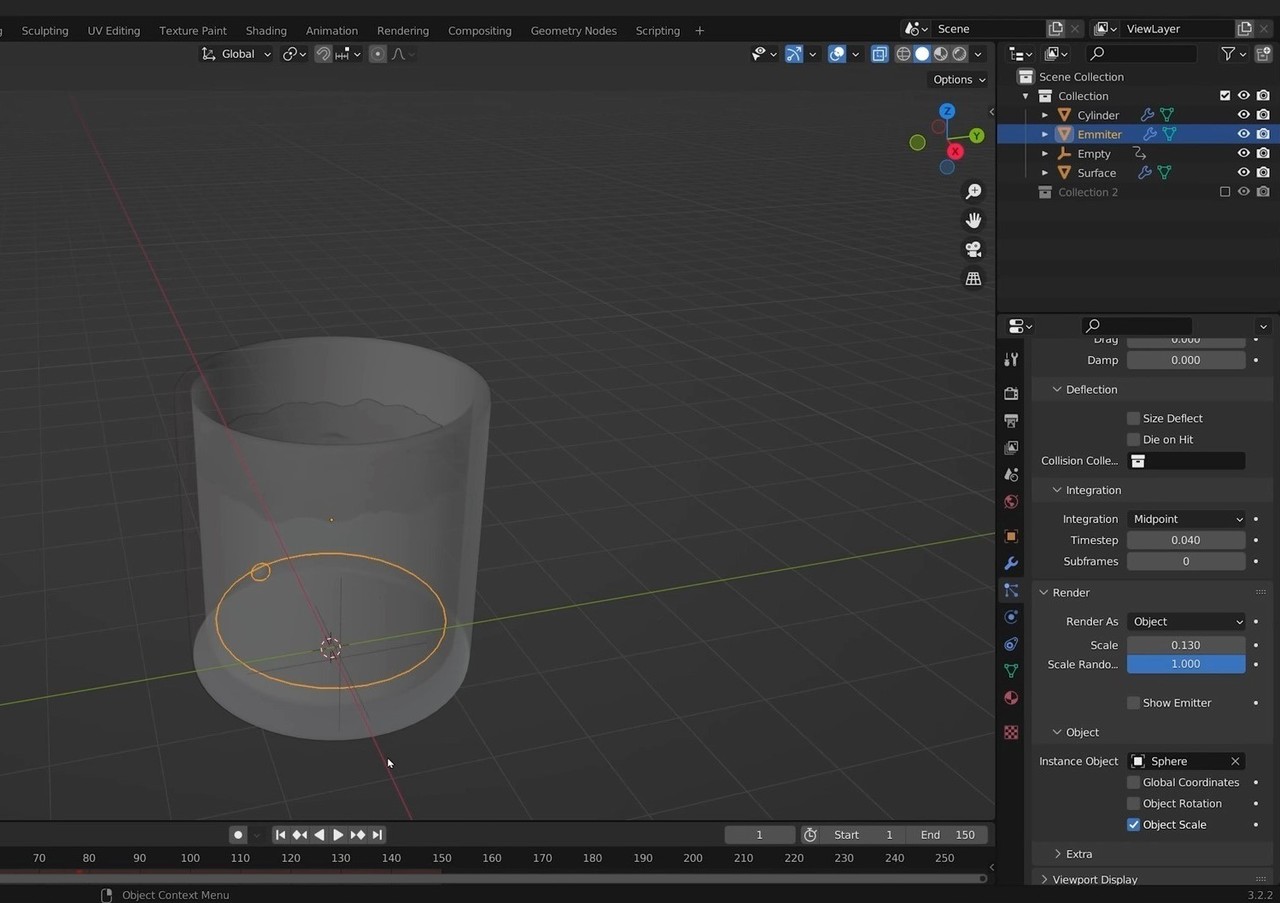Viewport: 1280px width, 903px height.
Task: Hide the Cylinder object in viewport
Action: (1244, 115)
